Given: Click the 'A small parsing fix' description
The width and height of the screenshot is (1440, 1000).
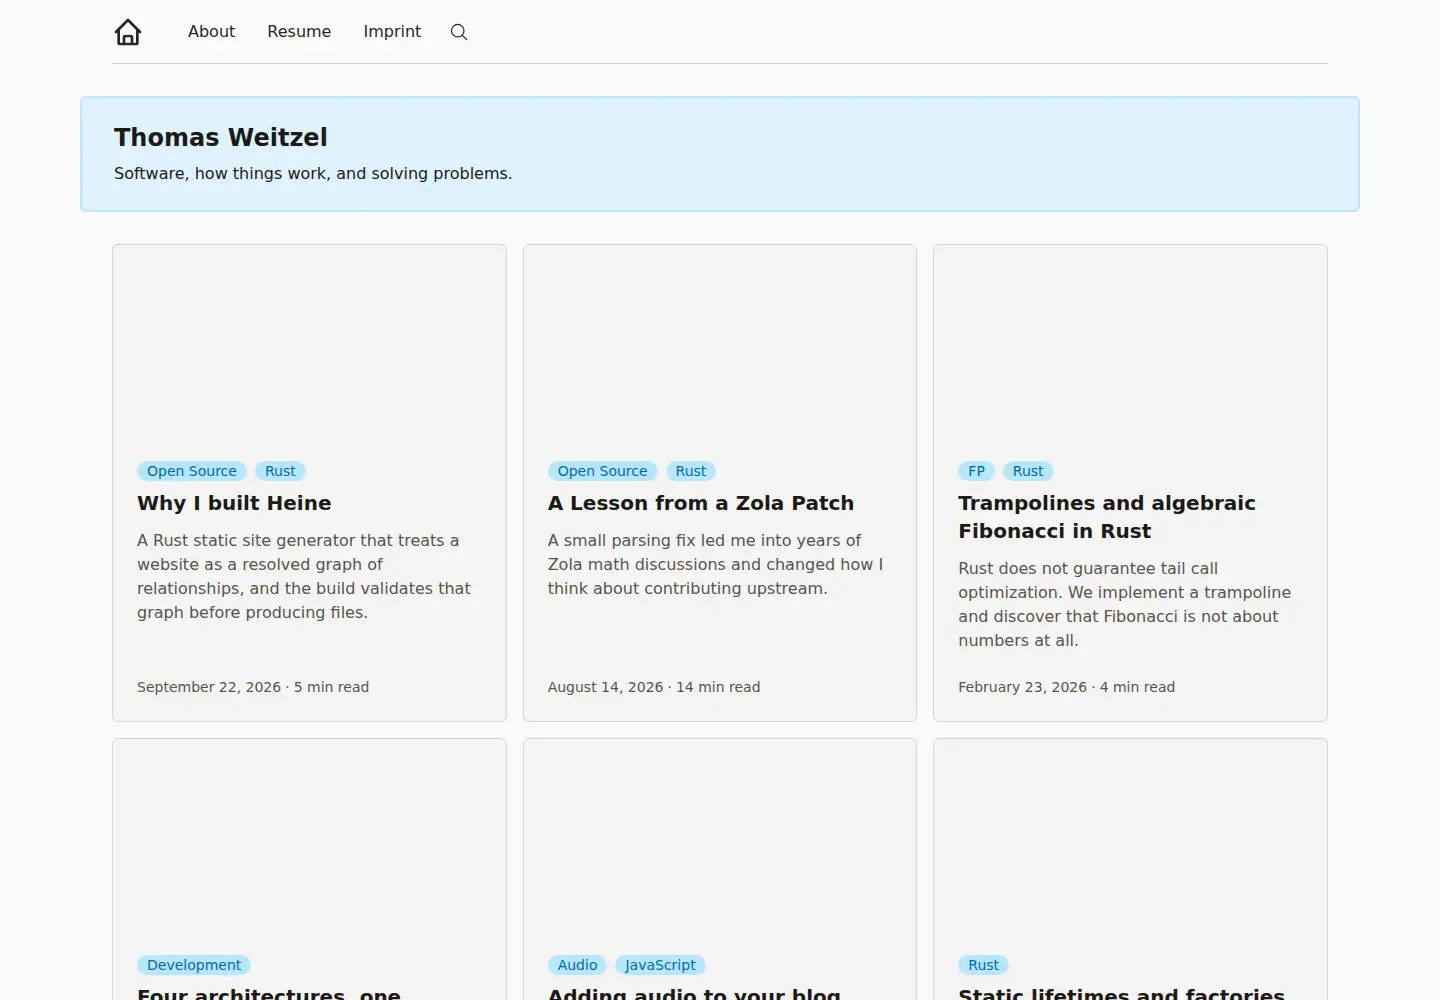Looking at the screenshot, I should click(715, 564).
